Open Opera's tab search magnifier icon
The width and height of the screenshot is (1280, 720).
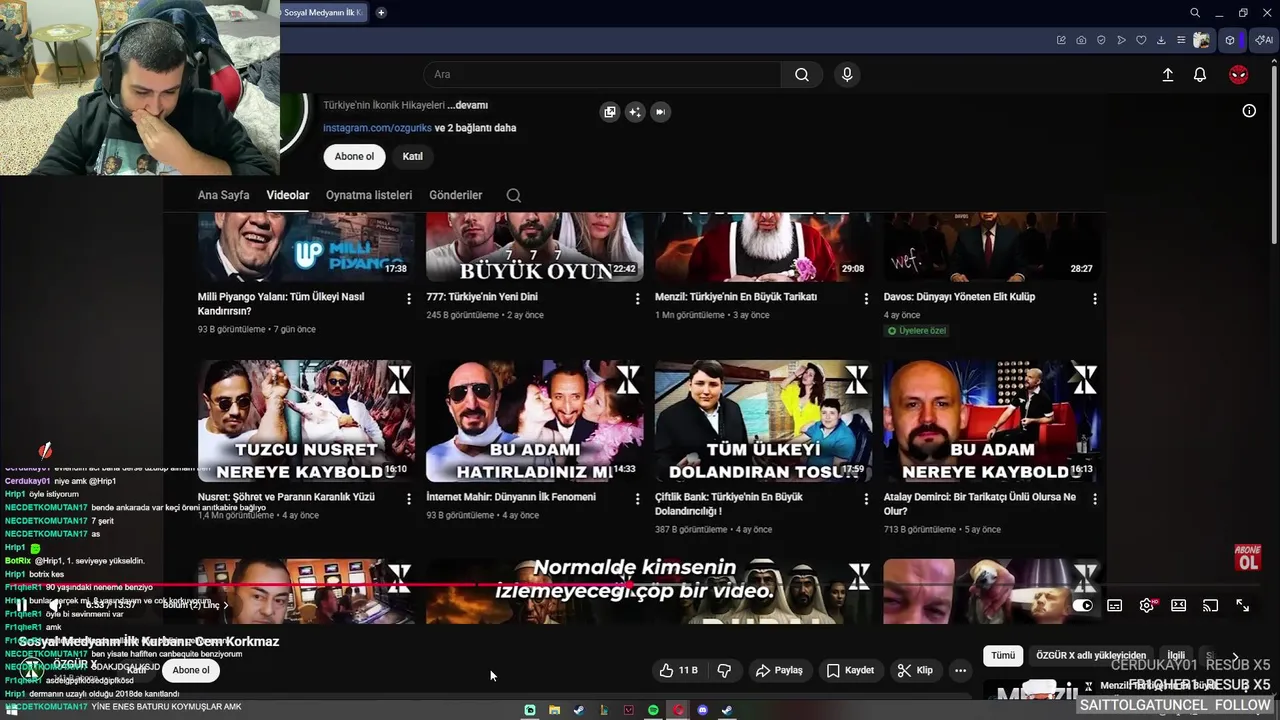point(1195,13)
